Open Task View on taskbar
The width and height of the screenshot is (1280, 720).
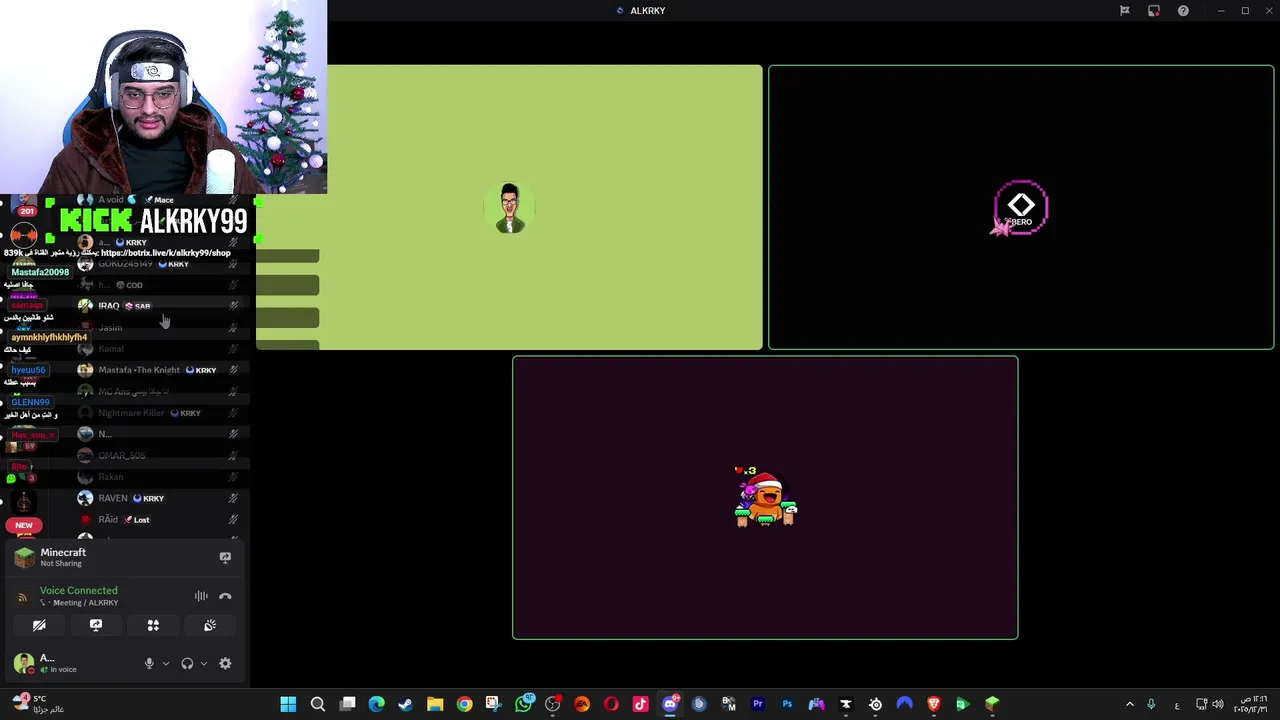347,704
